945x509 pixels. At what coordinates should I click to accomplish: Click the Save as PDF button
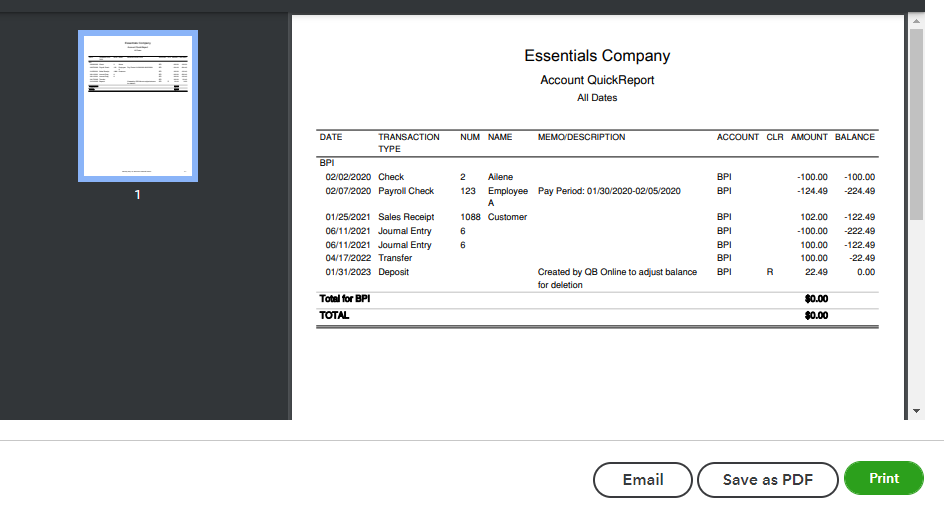(767, 479)
